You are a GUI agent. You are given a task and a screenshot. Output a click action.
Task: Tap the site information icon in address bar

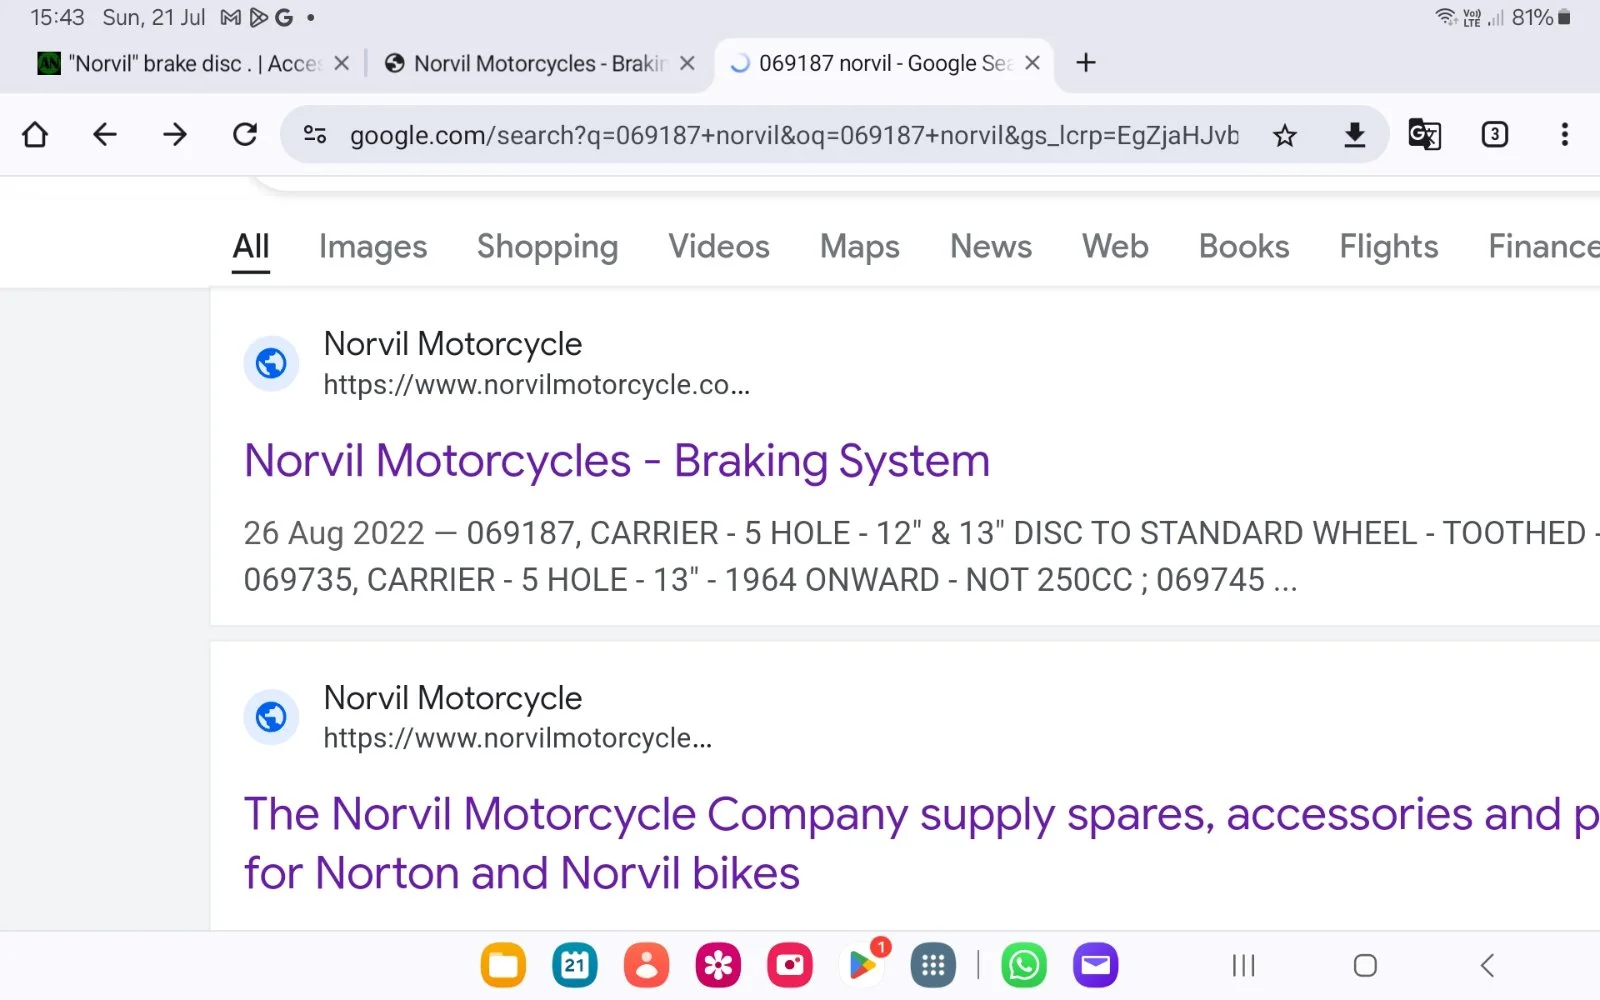[315, 135]
